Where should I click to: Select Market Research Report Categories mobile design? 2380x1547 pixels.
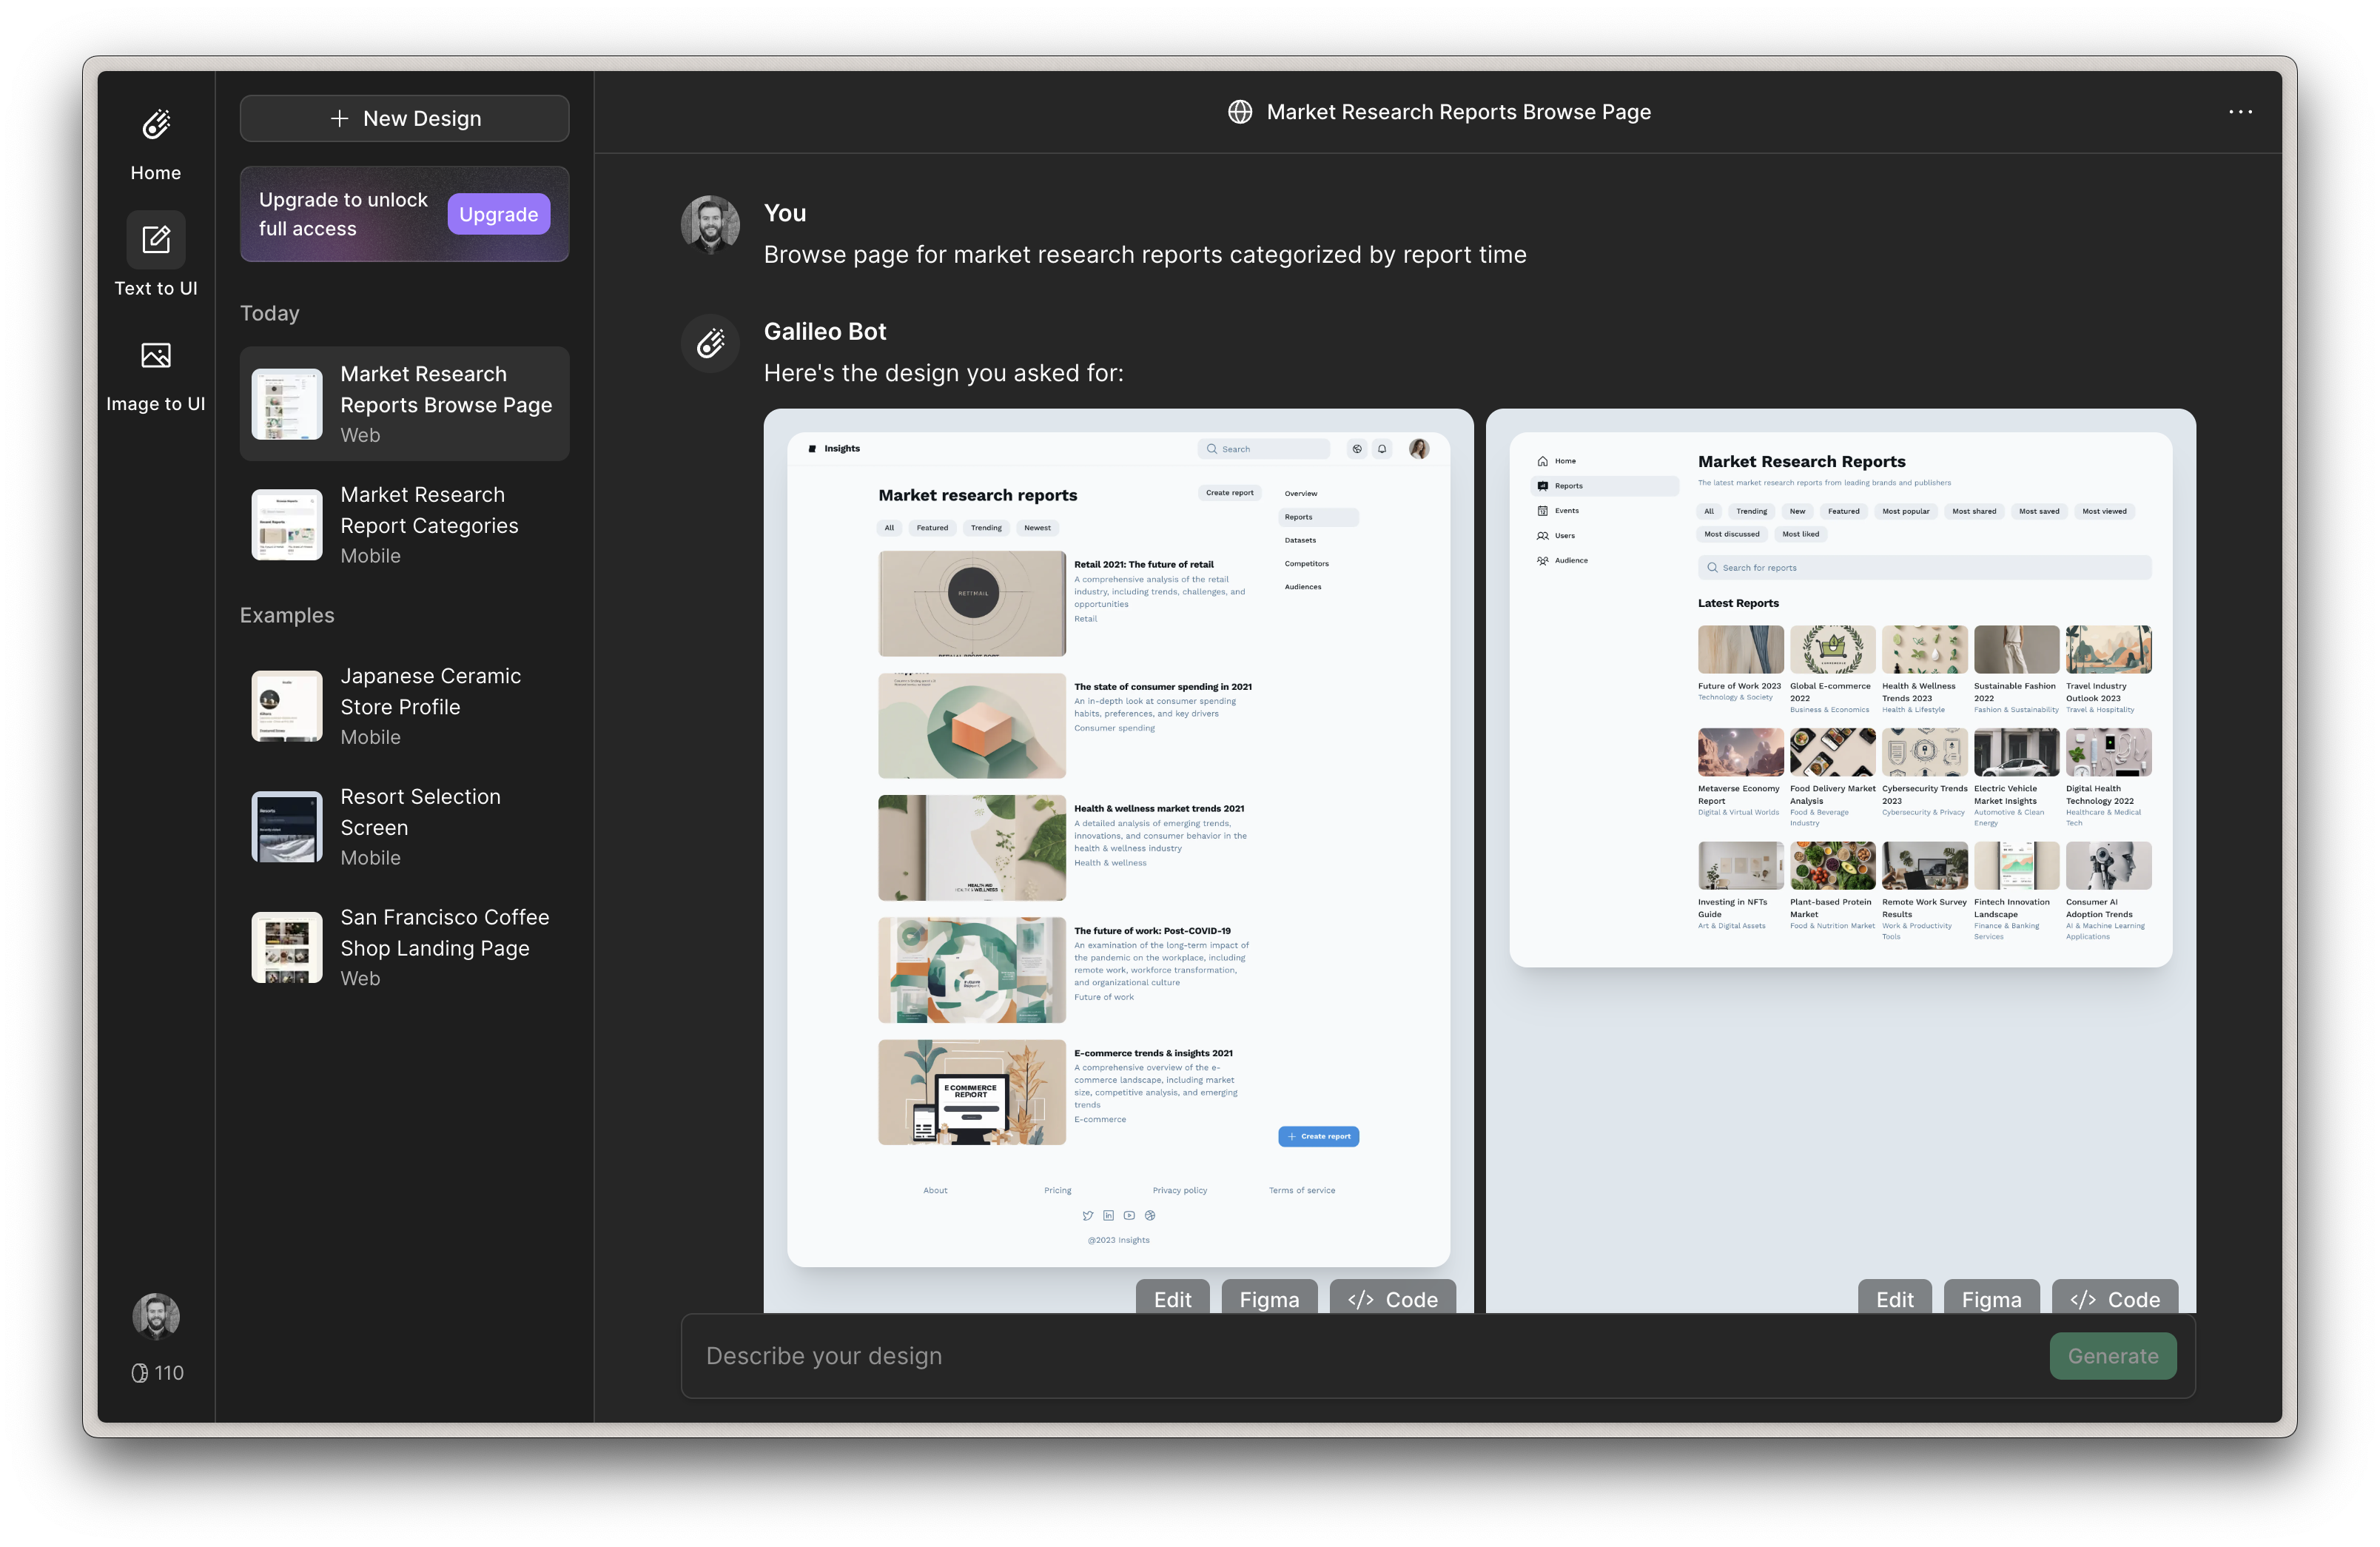click(404, 525)
